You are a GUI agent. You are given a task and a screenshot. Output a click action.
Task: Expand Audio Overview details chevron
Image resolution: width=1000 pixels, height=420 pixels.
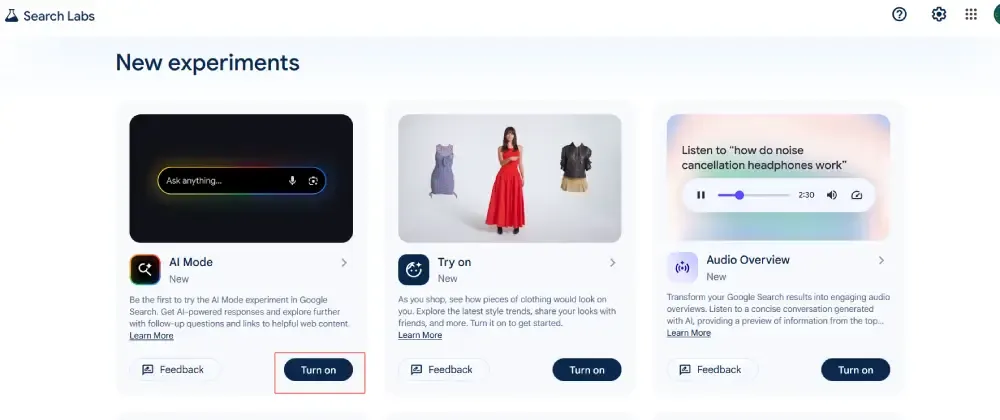click(x=881, y=260)
